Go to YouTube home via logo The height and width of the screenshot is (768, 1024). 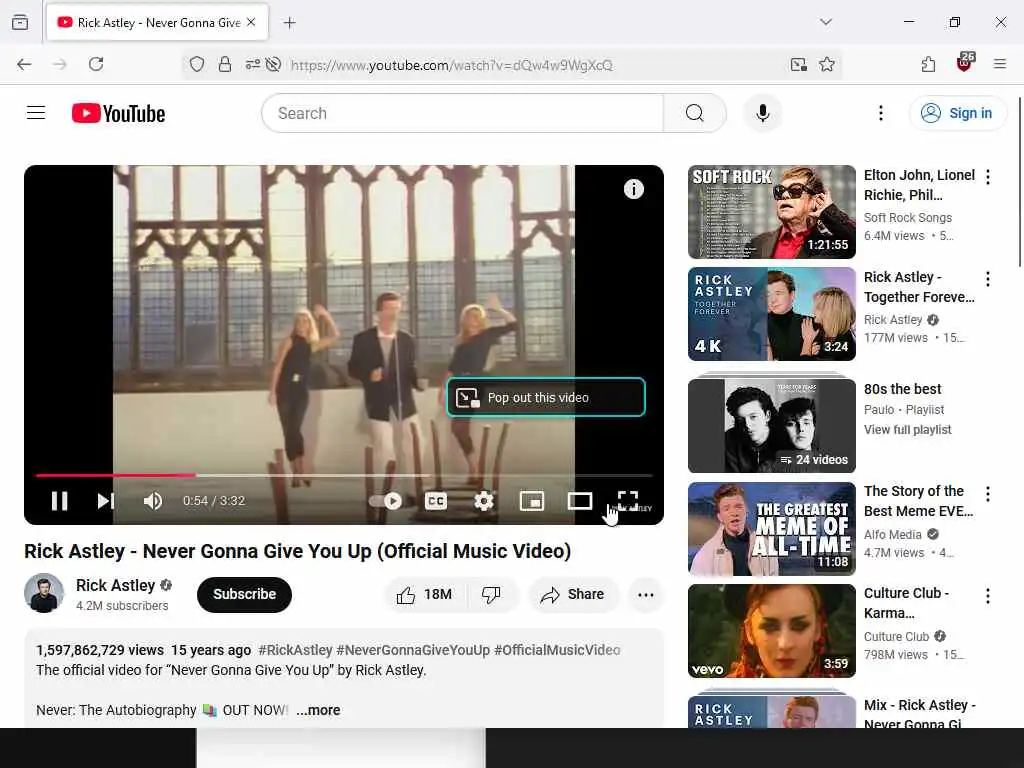[x=118, y=113]
